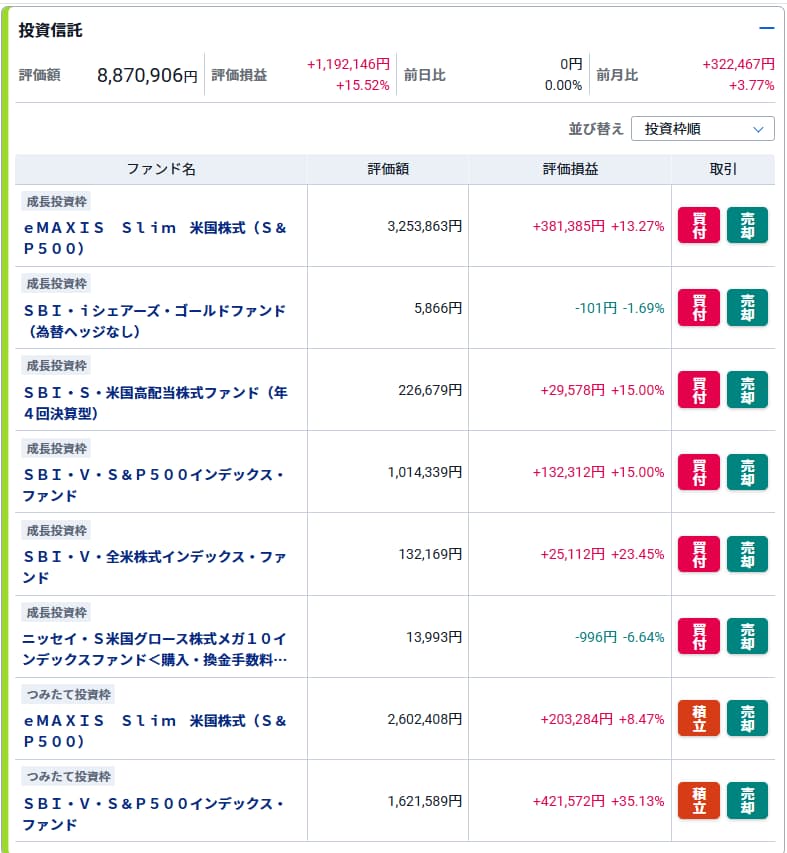787x853 pixels.
Task: Click 積立 for つみたて投資枠 SBI・V・S&P500
Action: click(698, 800)
